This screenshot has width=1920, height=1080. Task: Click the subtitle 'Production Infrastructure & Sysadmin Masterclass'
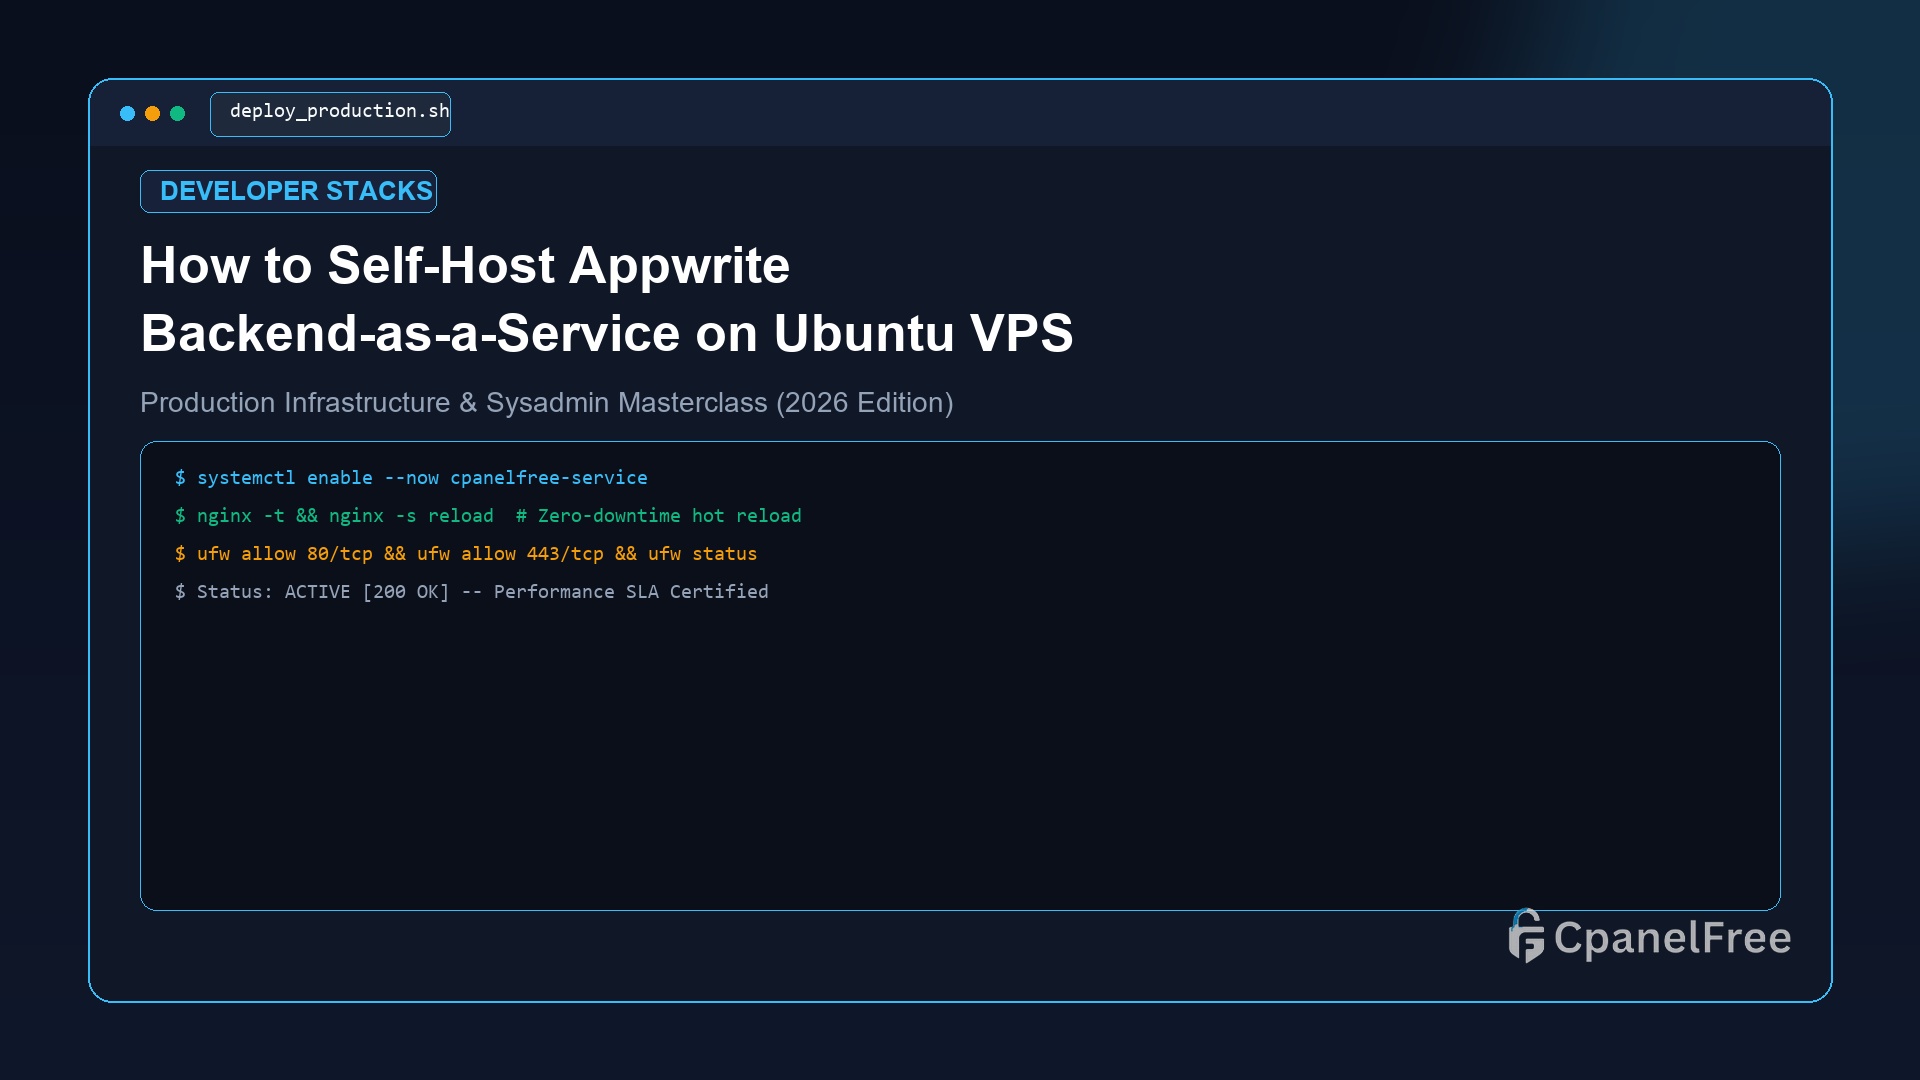(x=546, y=403)
